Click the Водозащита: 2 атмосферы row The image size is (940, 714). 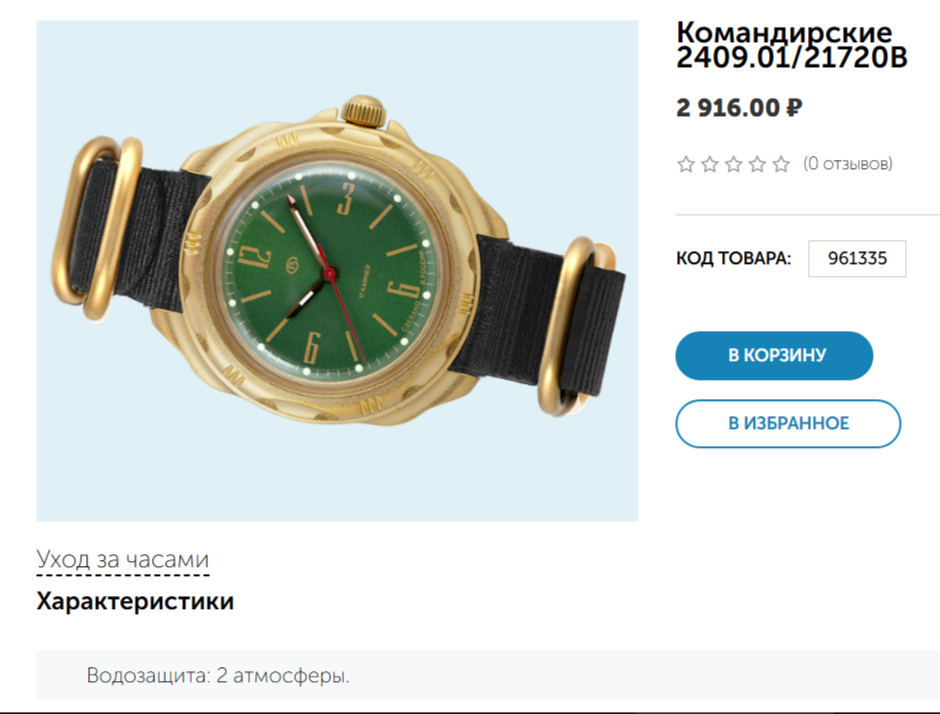point(488,675)
